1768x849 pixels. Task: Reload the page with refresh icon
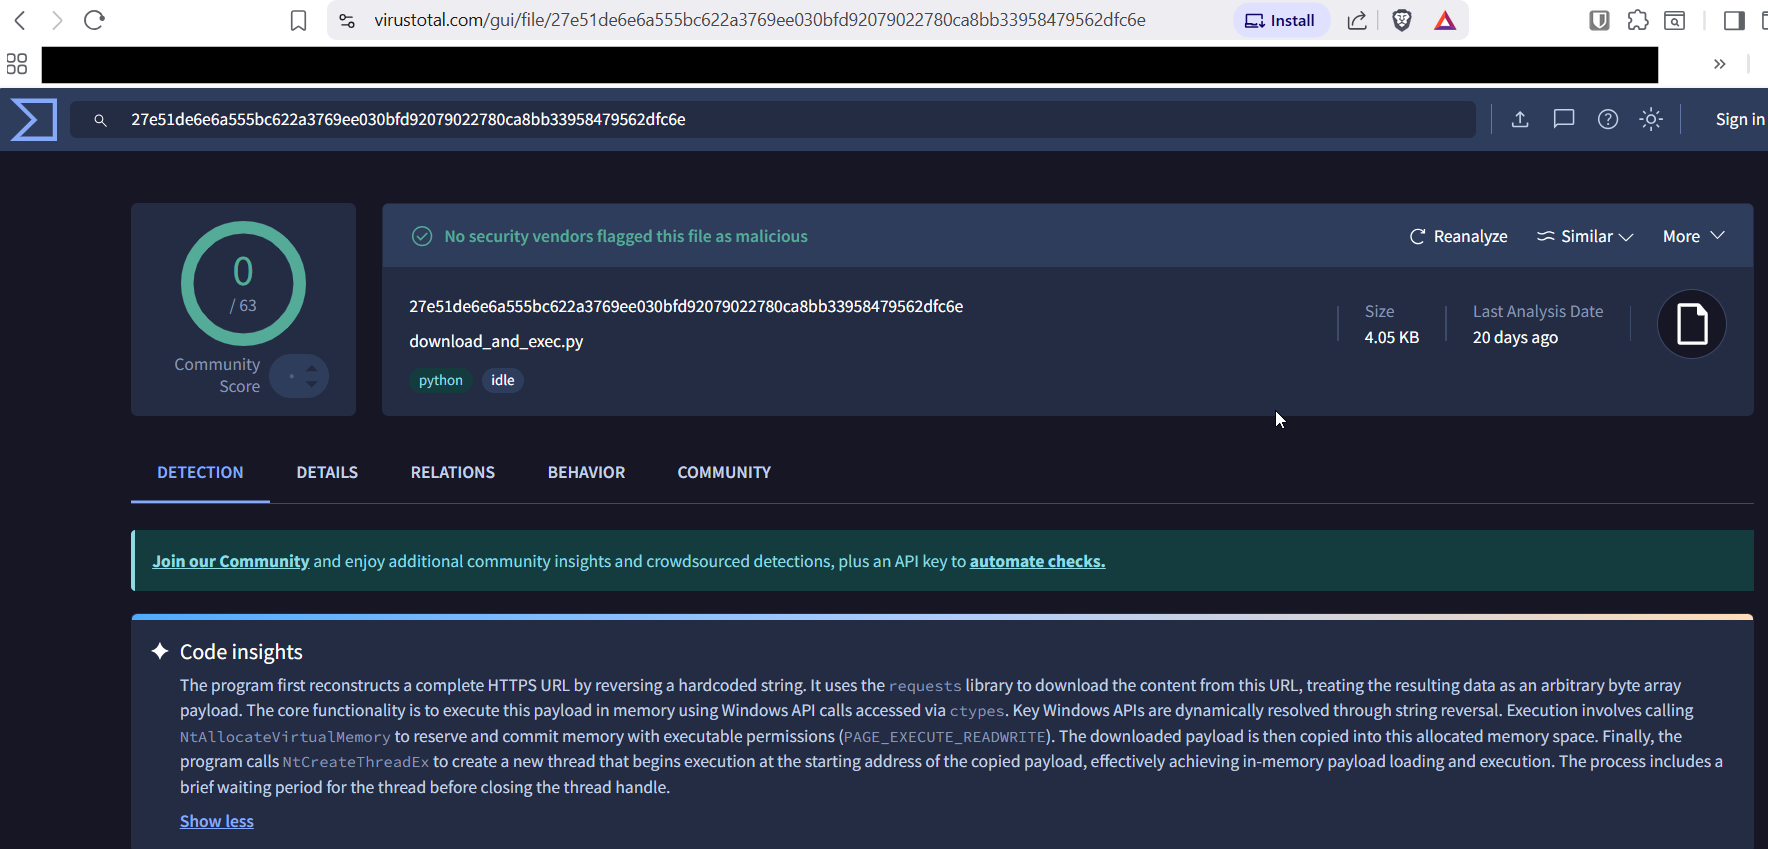(x=95, y=20)
